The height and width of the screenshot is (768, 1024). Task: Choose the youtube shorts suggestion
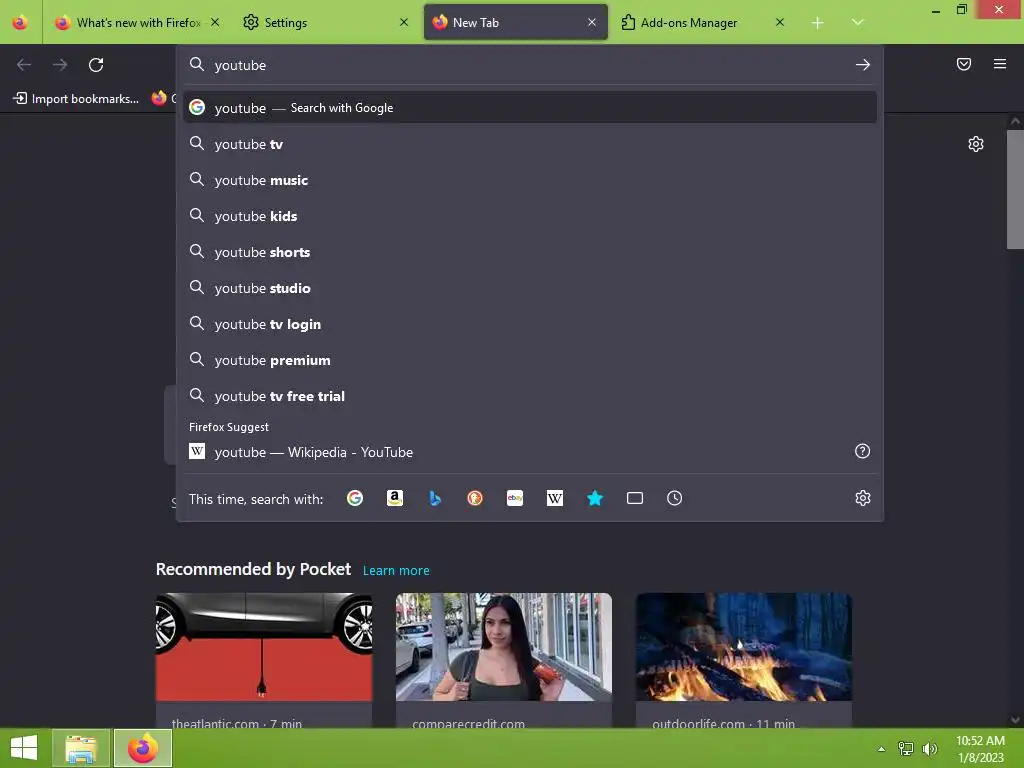(530, 252)
